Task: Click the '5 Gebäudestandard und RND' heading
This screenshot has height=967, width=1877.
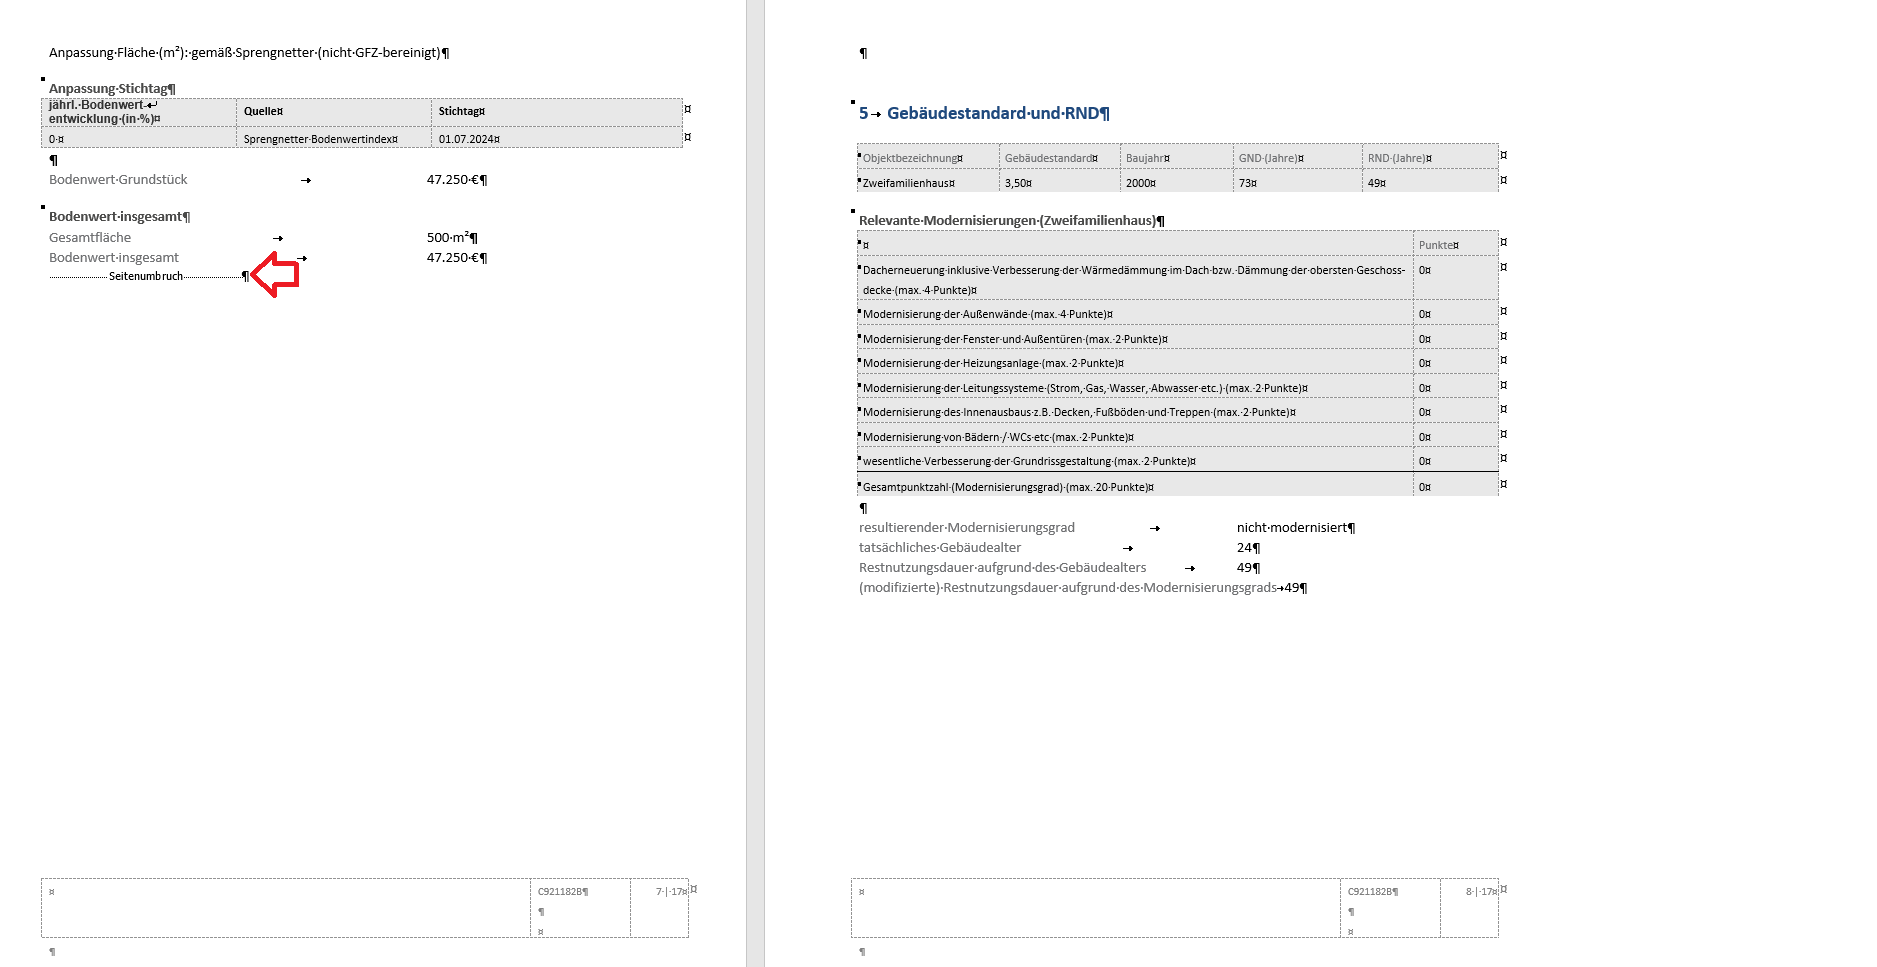Action: (984, 113)
